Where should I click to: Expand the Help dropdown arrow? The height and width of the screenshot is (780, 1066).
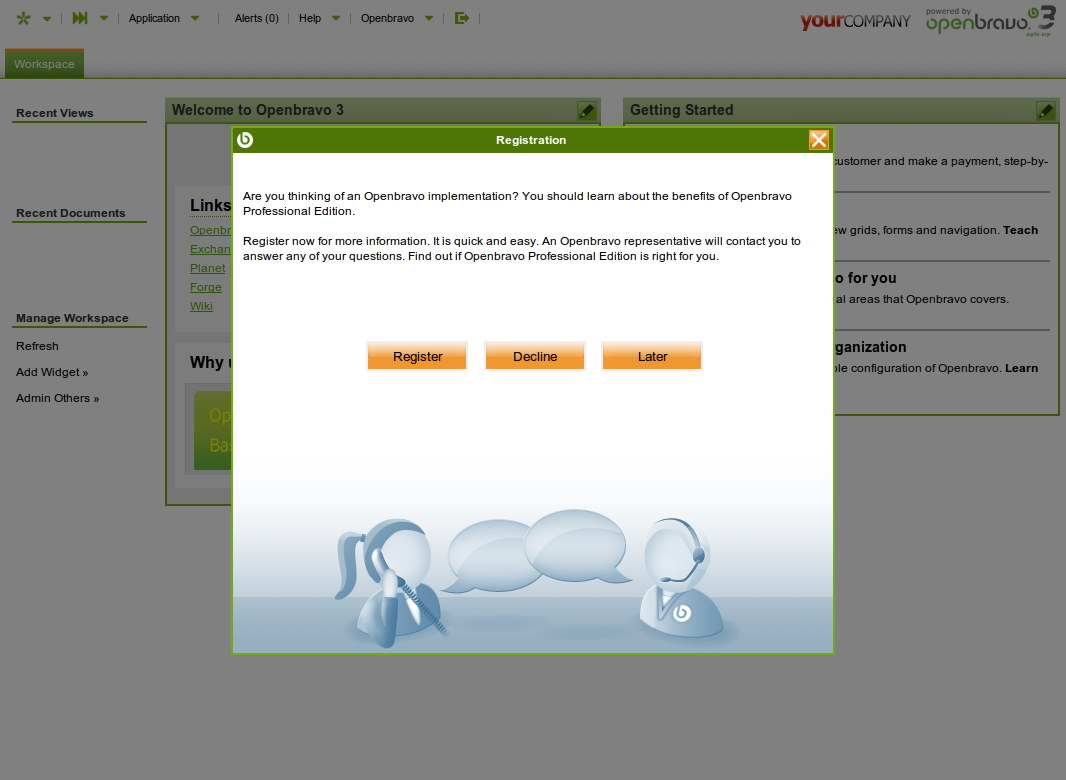[336, 18]
